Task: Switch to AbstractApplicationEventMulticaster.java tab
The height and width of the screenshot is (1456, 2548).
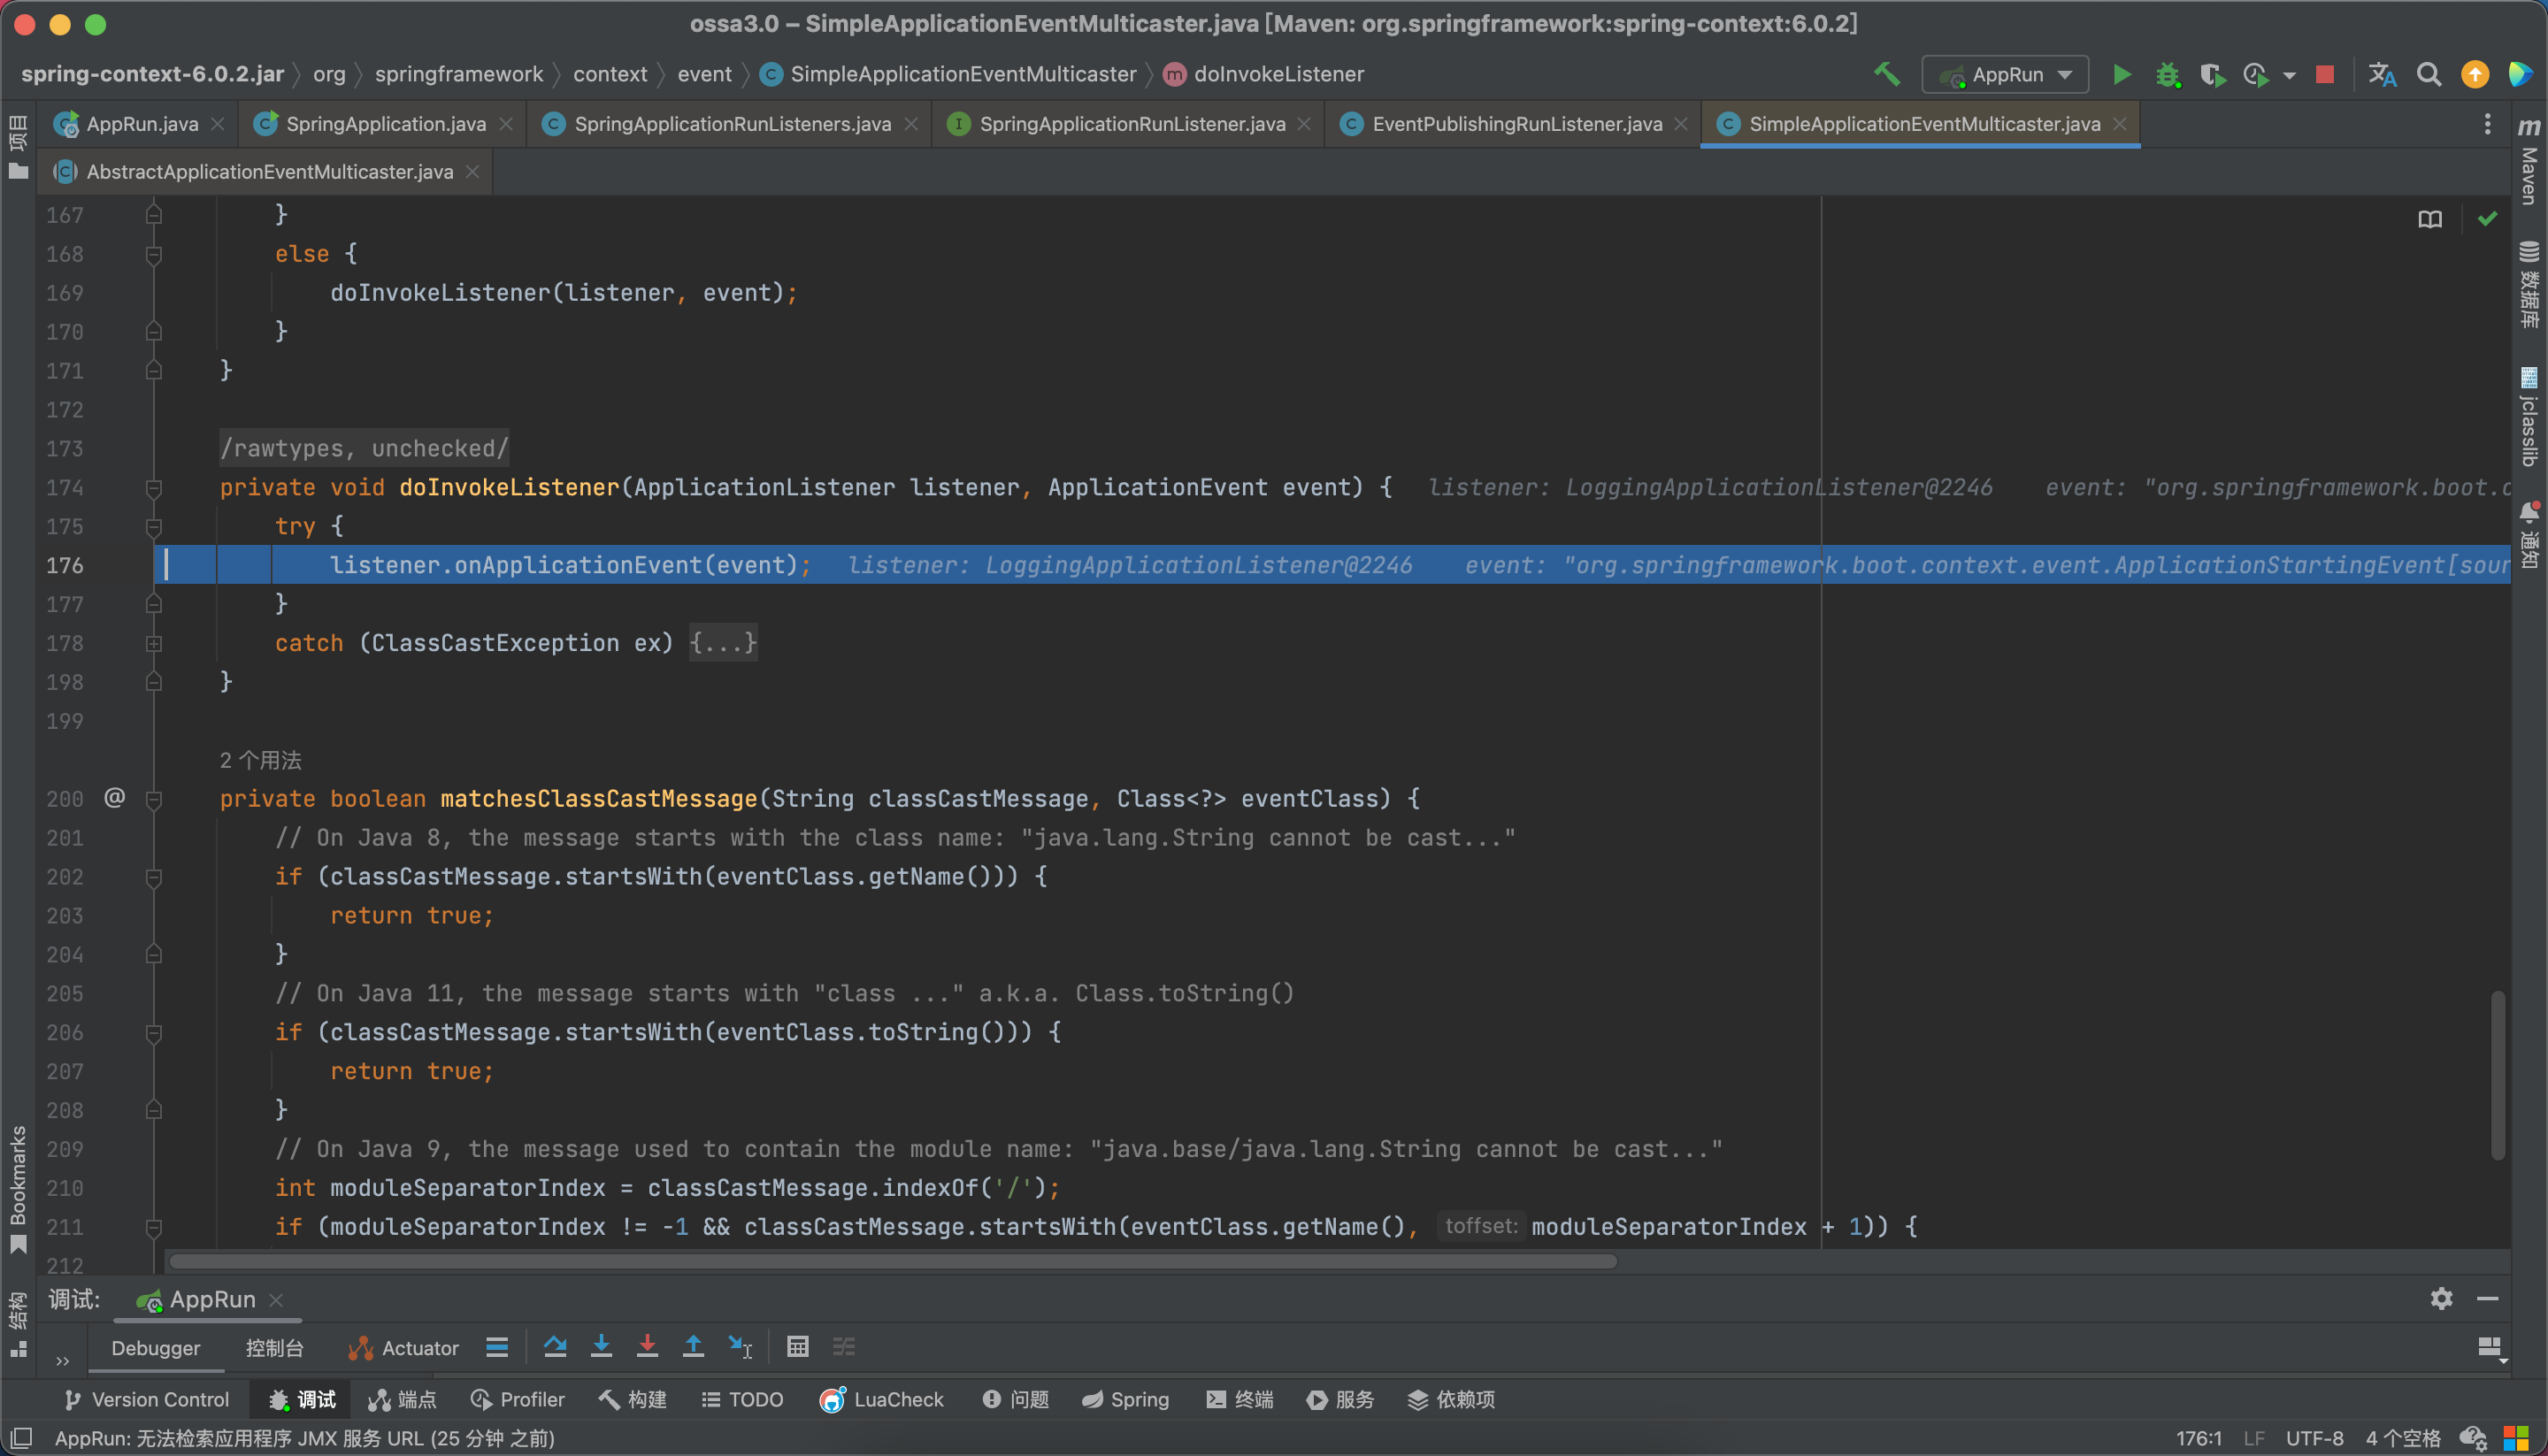Action: (x=269, y=172)
